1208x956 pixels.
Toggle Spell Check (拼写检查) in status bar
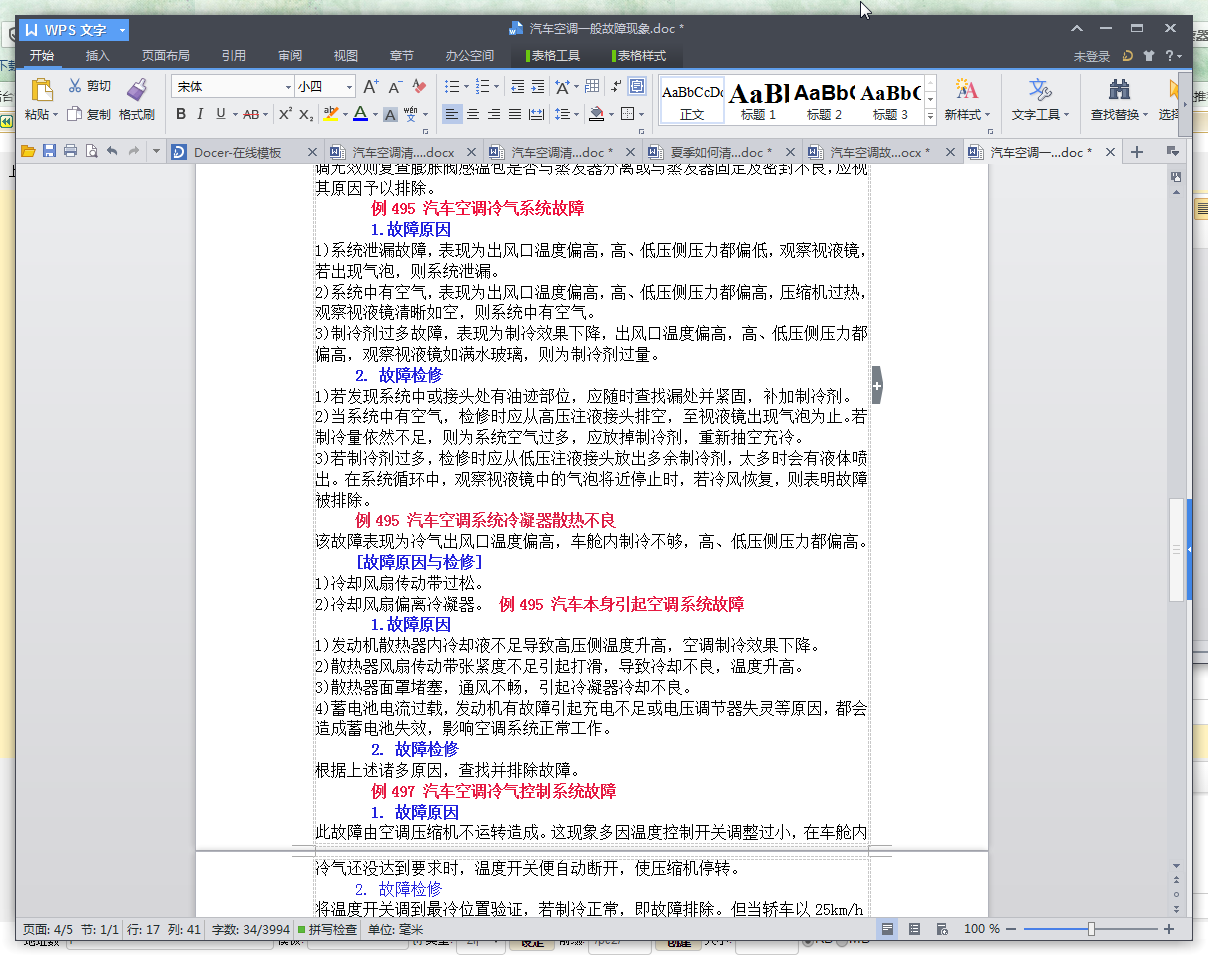[x=327, y=929]
